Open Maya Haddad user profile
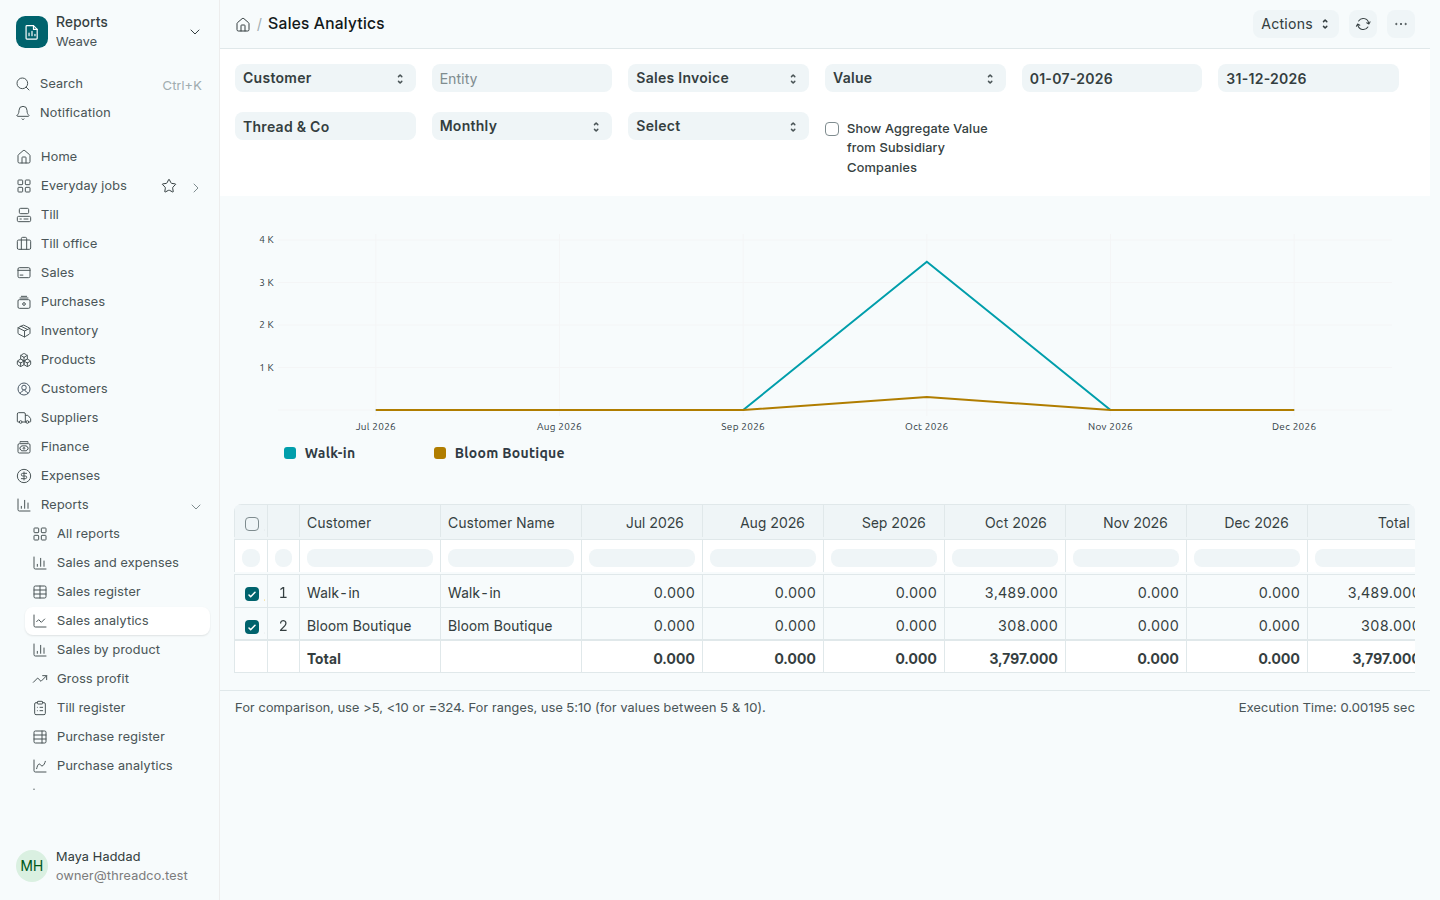The image size is (1440, 900). pyautogui.click(x=109, y=866)
